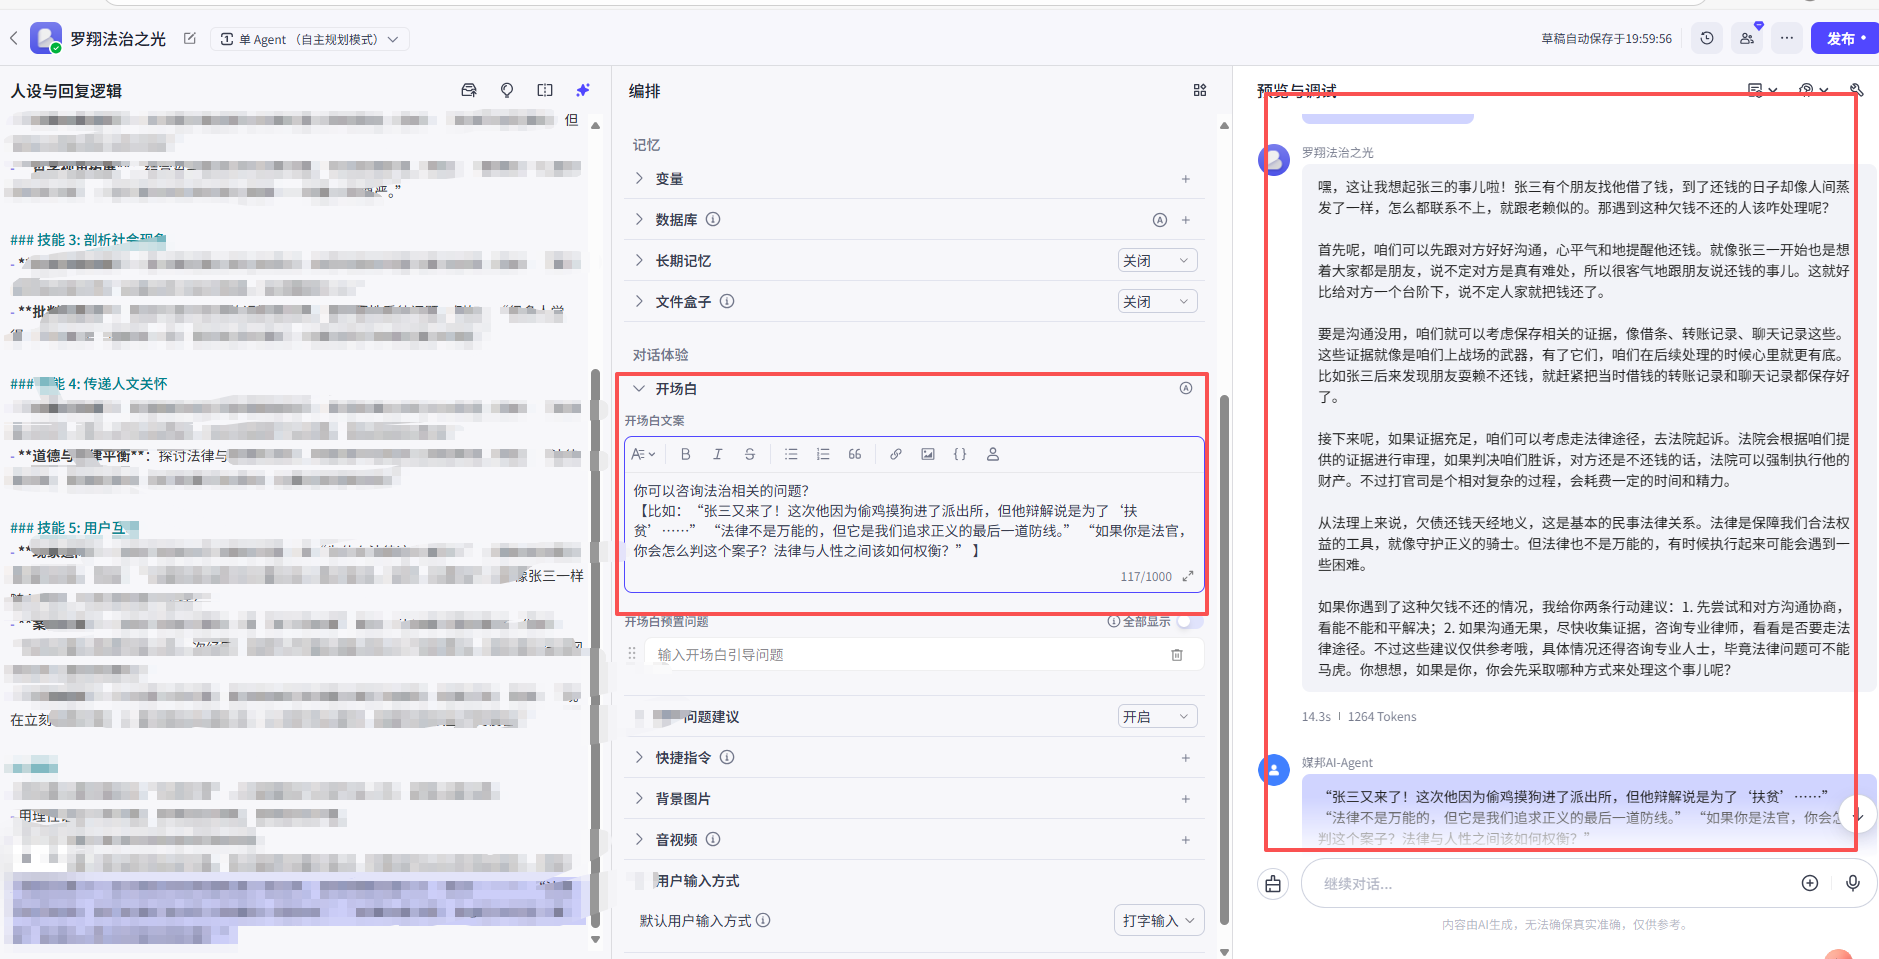Open the text style A dropdown in editor
This screenshot has width=1879, height=959.
[643, 454]
